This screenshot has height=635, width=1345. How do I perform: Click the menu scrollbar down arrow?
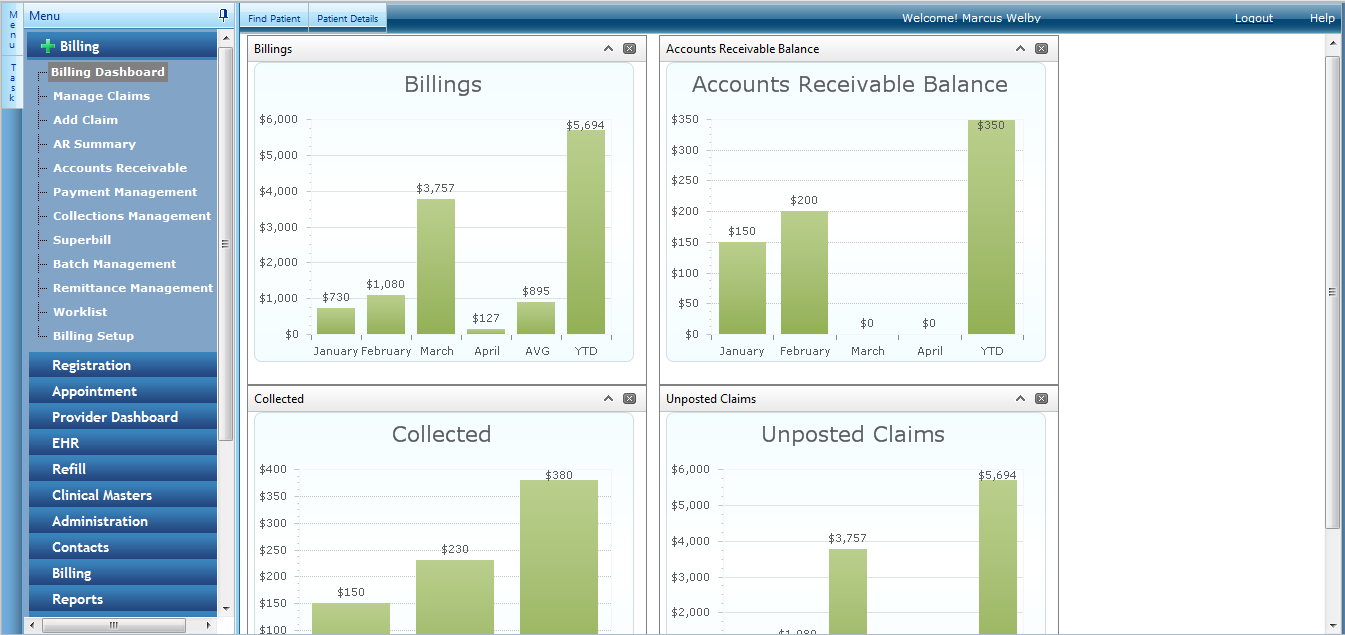pos(225,608)
